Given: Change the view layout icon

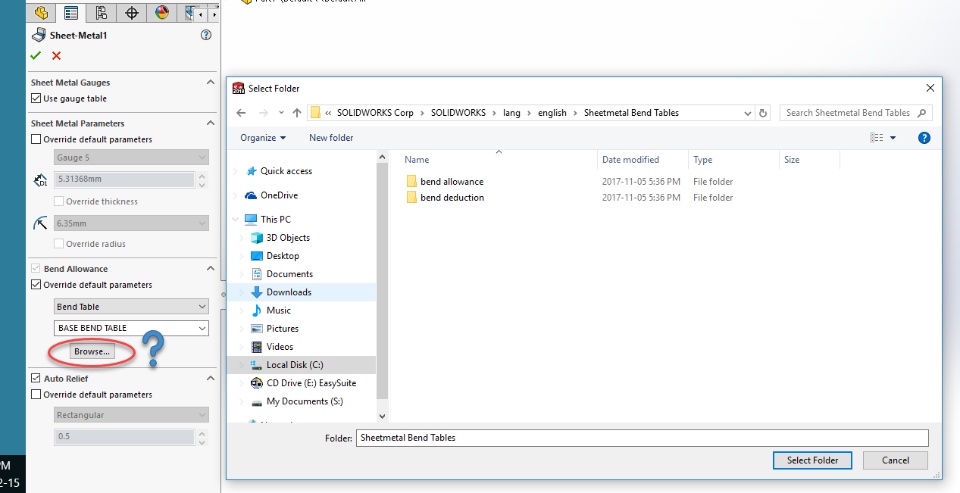Looking at the screenshot, I should pyautogui.click(x=877, y=138).
